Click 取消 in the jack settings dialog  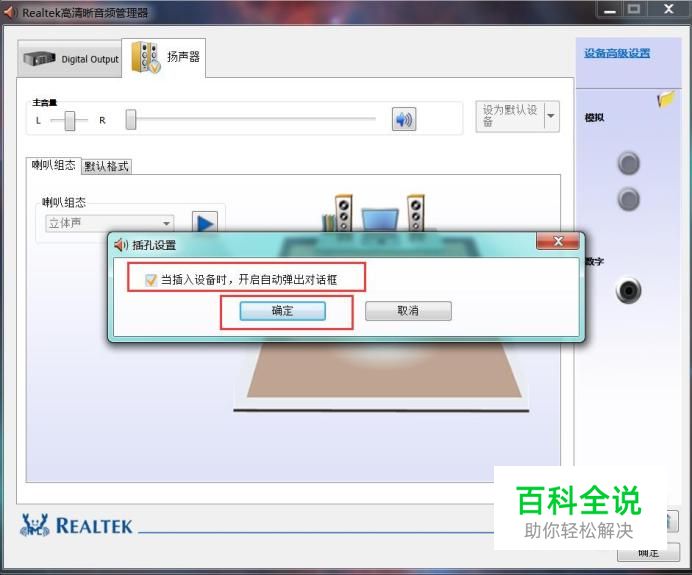click(x=408, y=311)
